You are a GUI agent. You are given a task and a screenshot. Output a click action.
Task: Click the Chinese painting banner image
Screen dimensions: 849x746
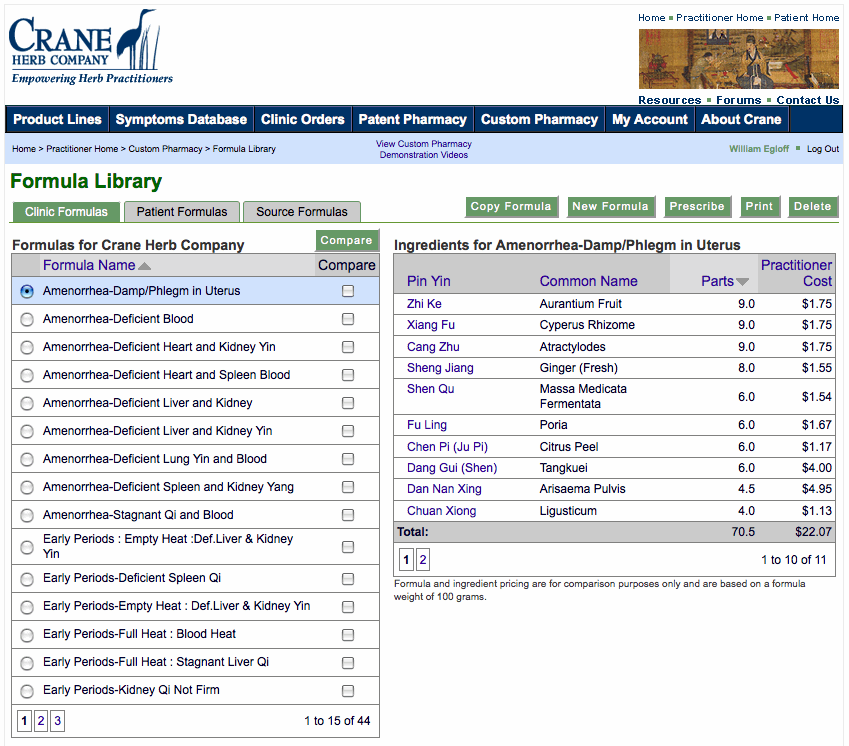click(x=738, y=59)
